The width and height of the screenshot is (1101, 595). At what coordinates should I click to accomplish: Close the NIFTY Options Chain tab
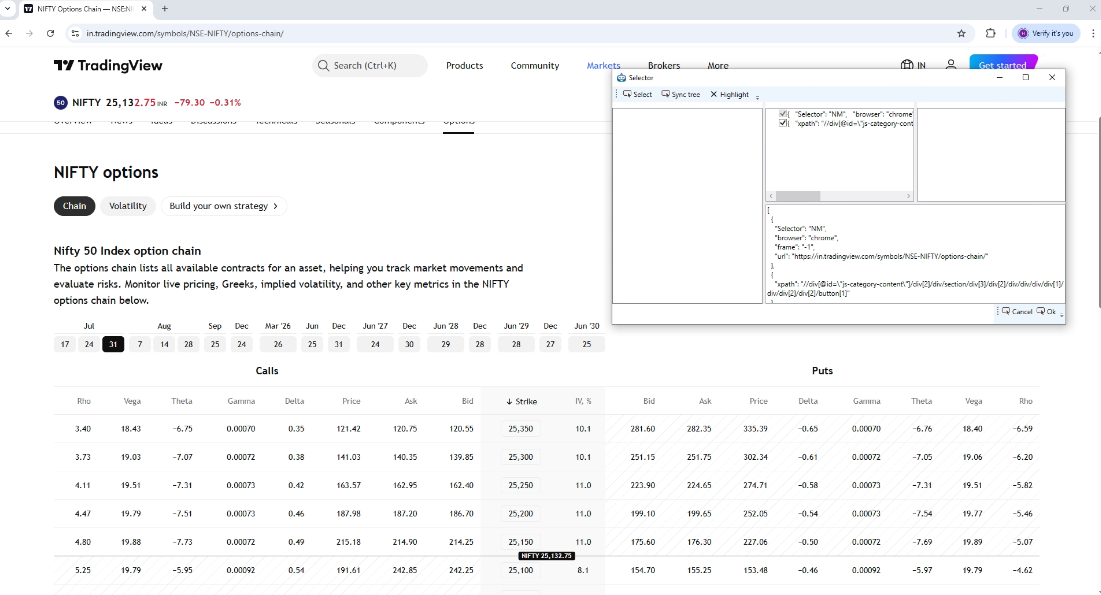pos(144,9)
